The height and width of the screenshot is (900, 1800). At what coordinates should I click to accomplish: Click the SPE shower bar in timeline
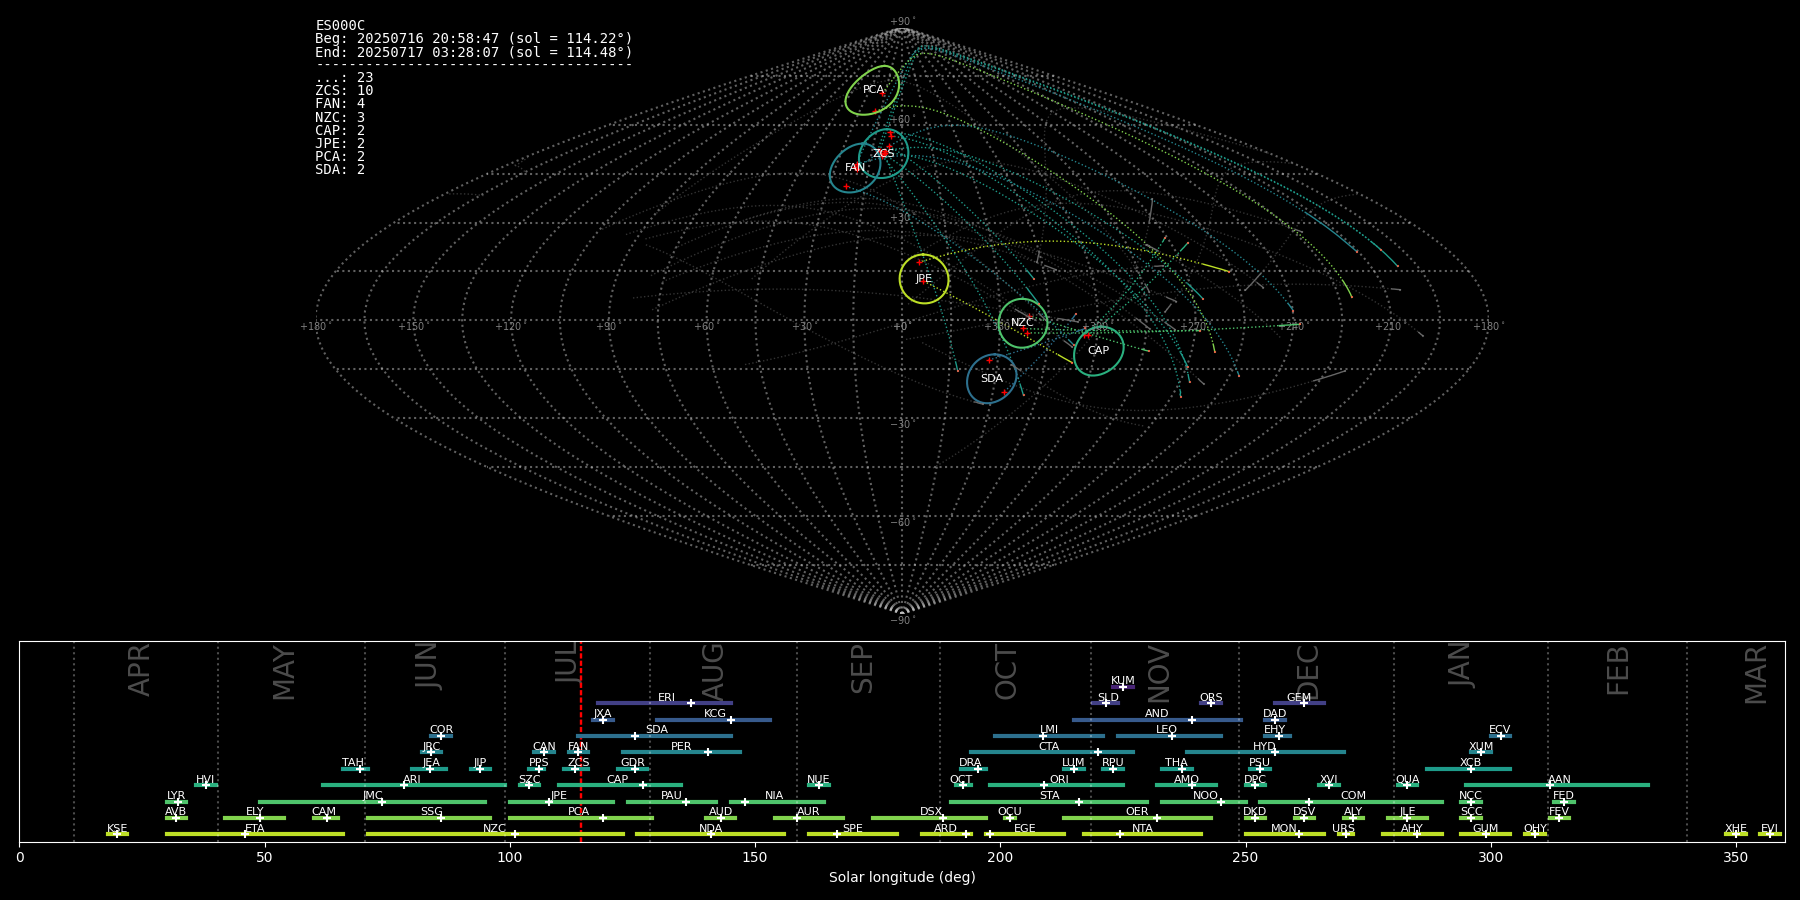(852, 834)
